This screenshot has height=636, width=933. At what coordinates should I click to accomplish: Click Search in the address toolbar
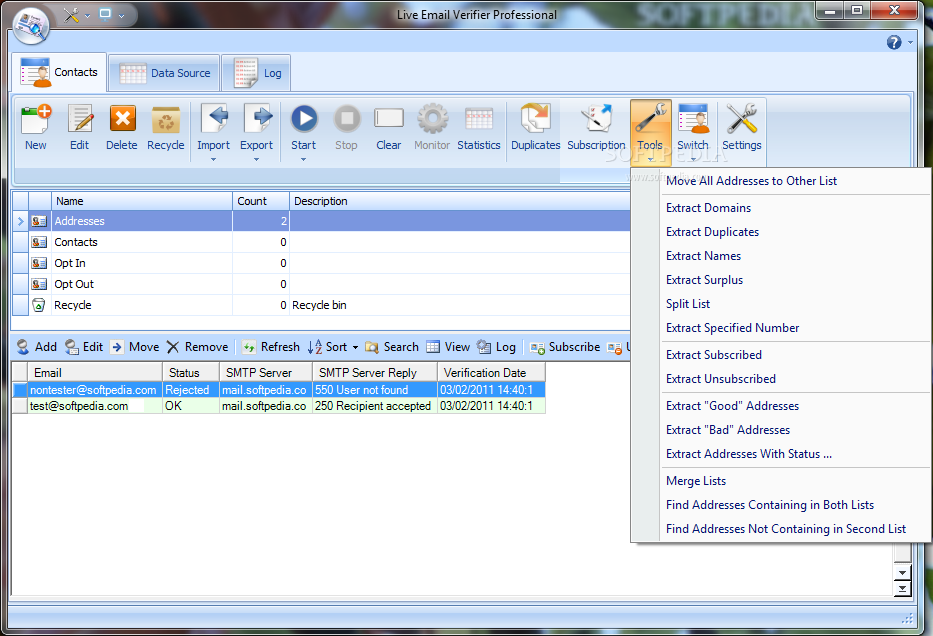pos(392,347)
